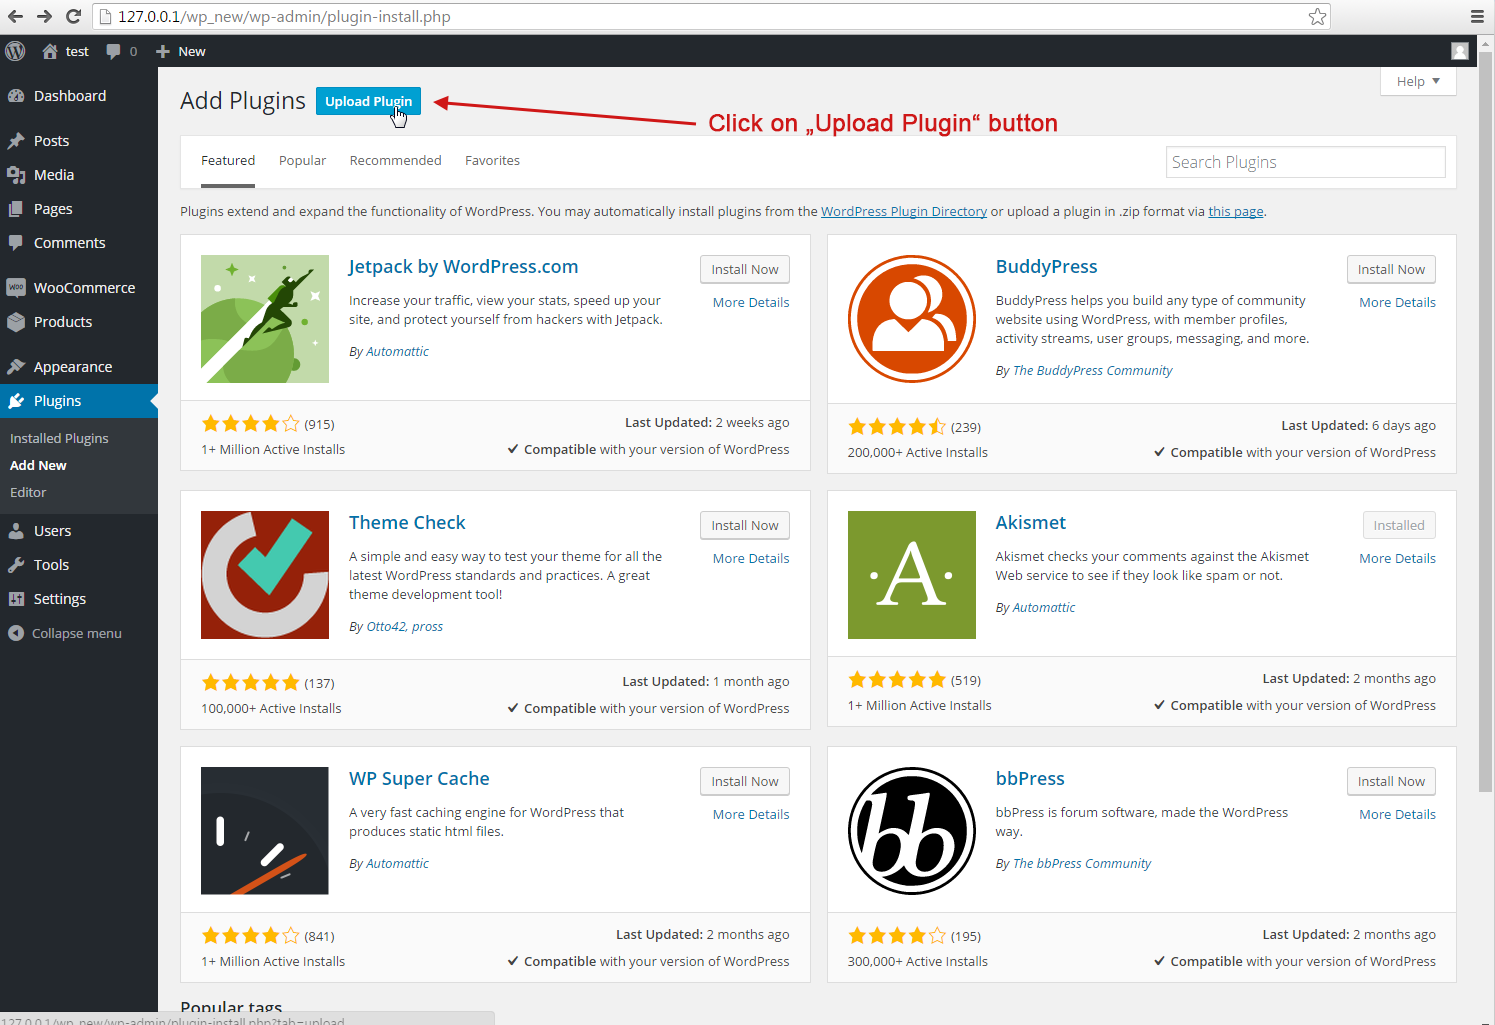Viewport: 1495px width, 1025px height.
Task: Open WordPress Plugin Directory link
Action: click(904, 211)
